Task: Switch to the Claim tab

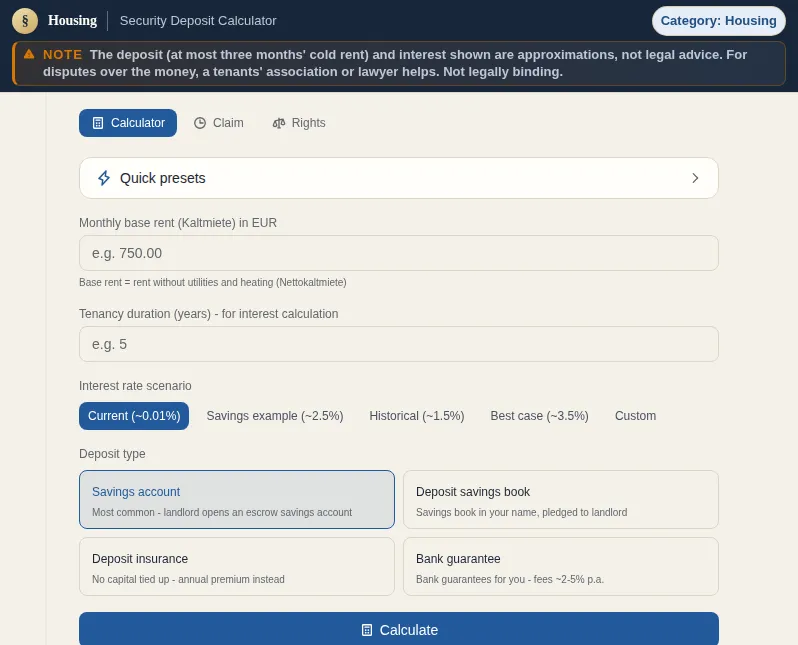Action: click(x=219, y=123)
